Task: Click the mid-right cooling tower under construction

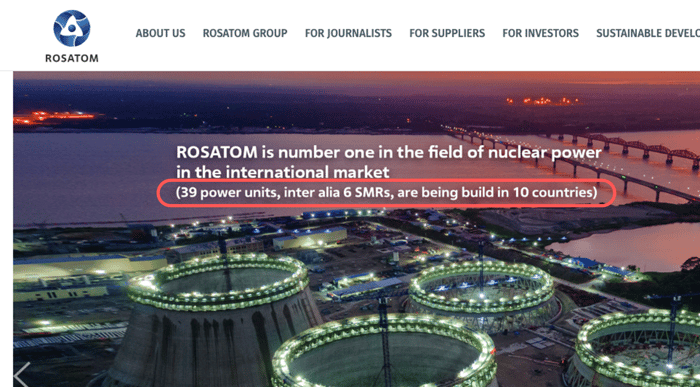Action: click(x=481, y=295)
